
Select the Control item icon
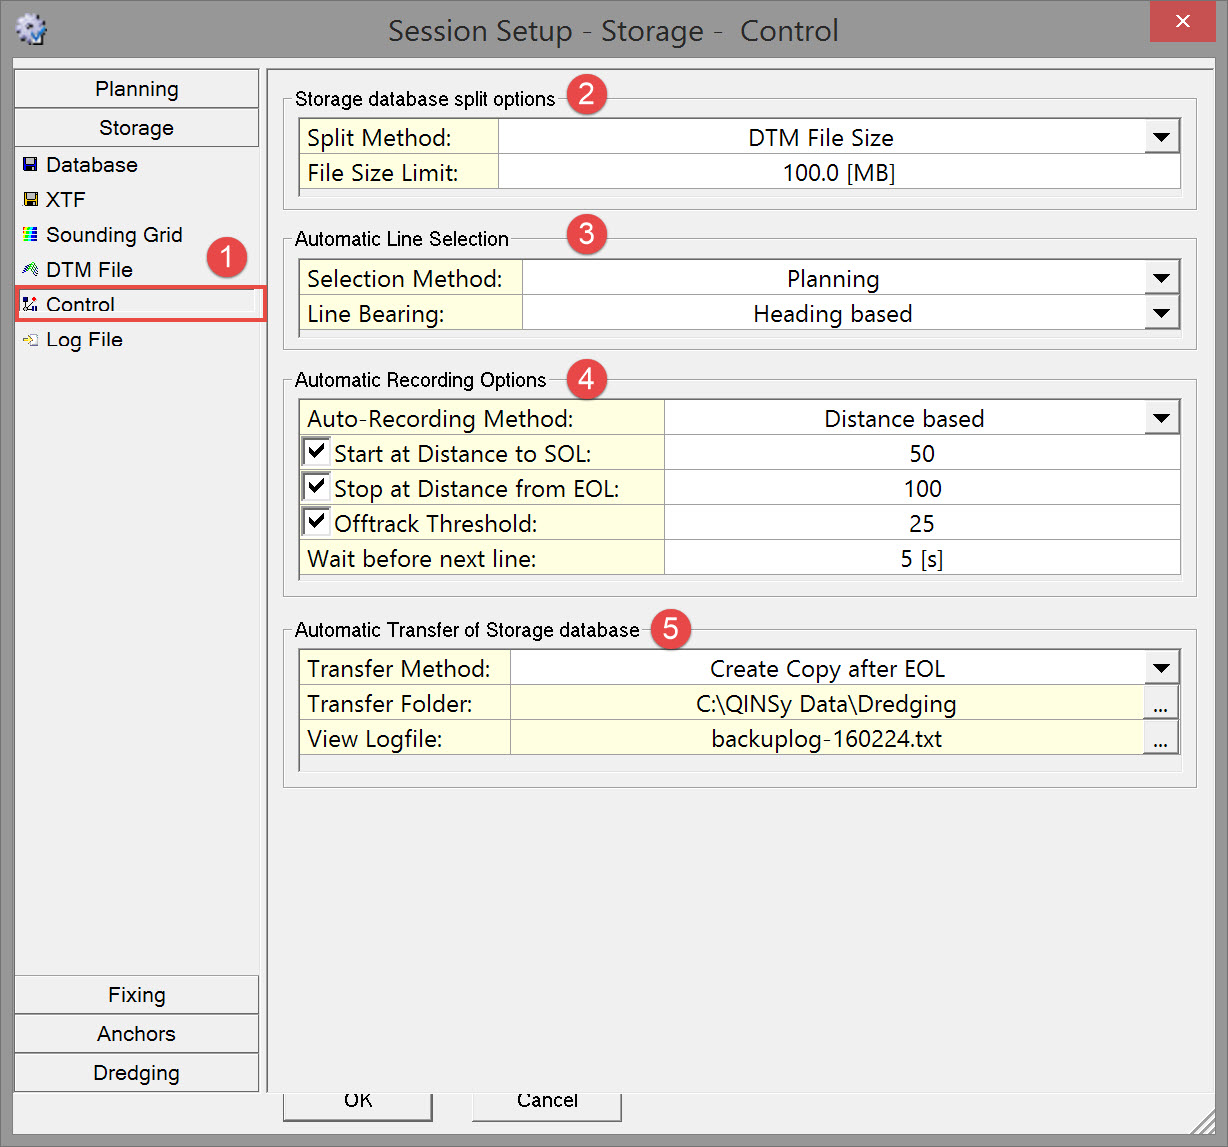tap(30, 305)
